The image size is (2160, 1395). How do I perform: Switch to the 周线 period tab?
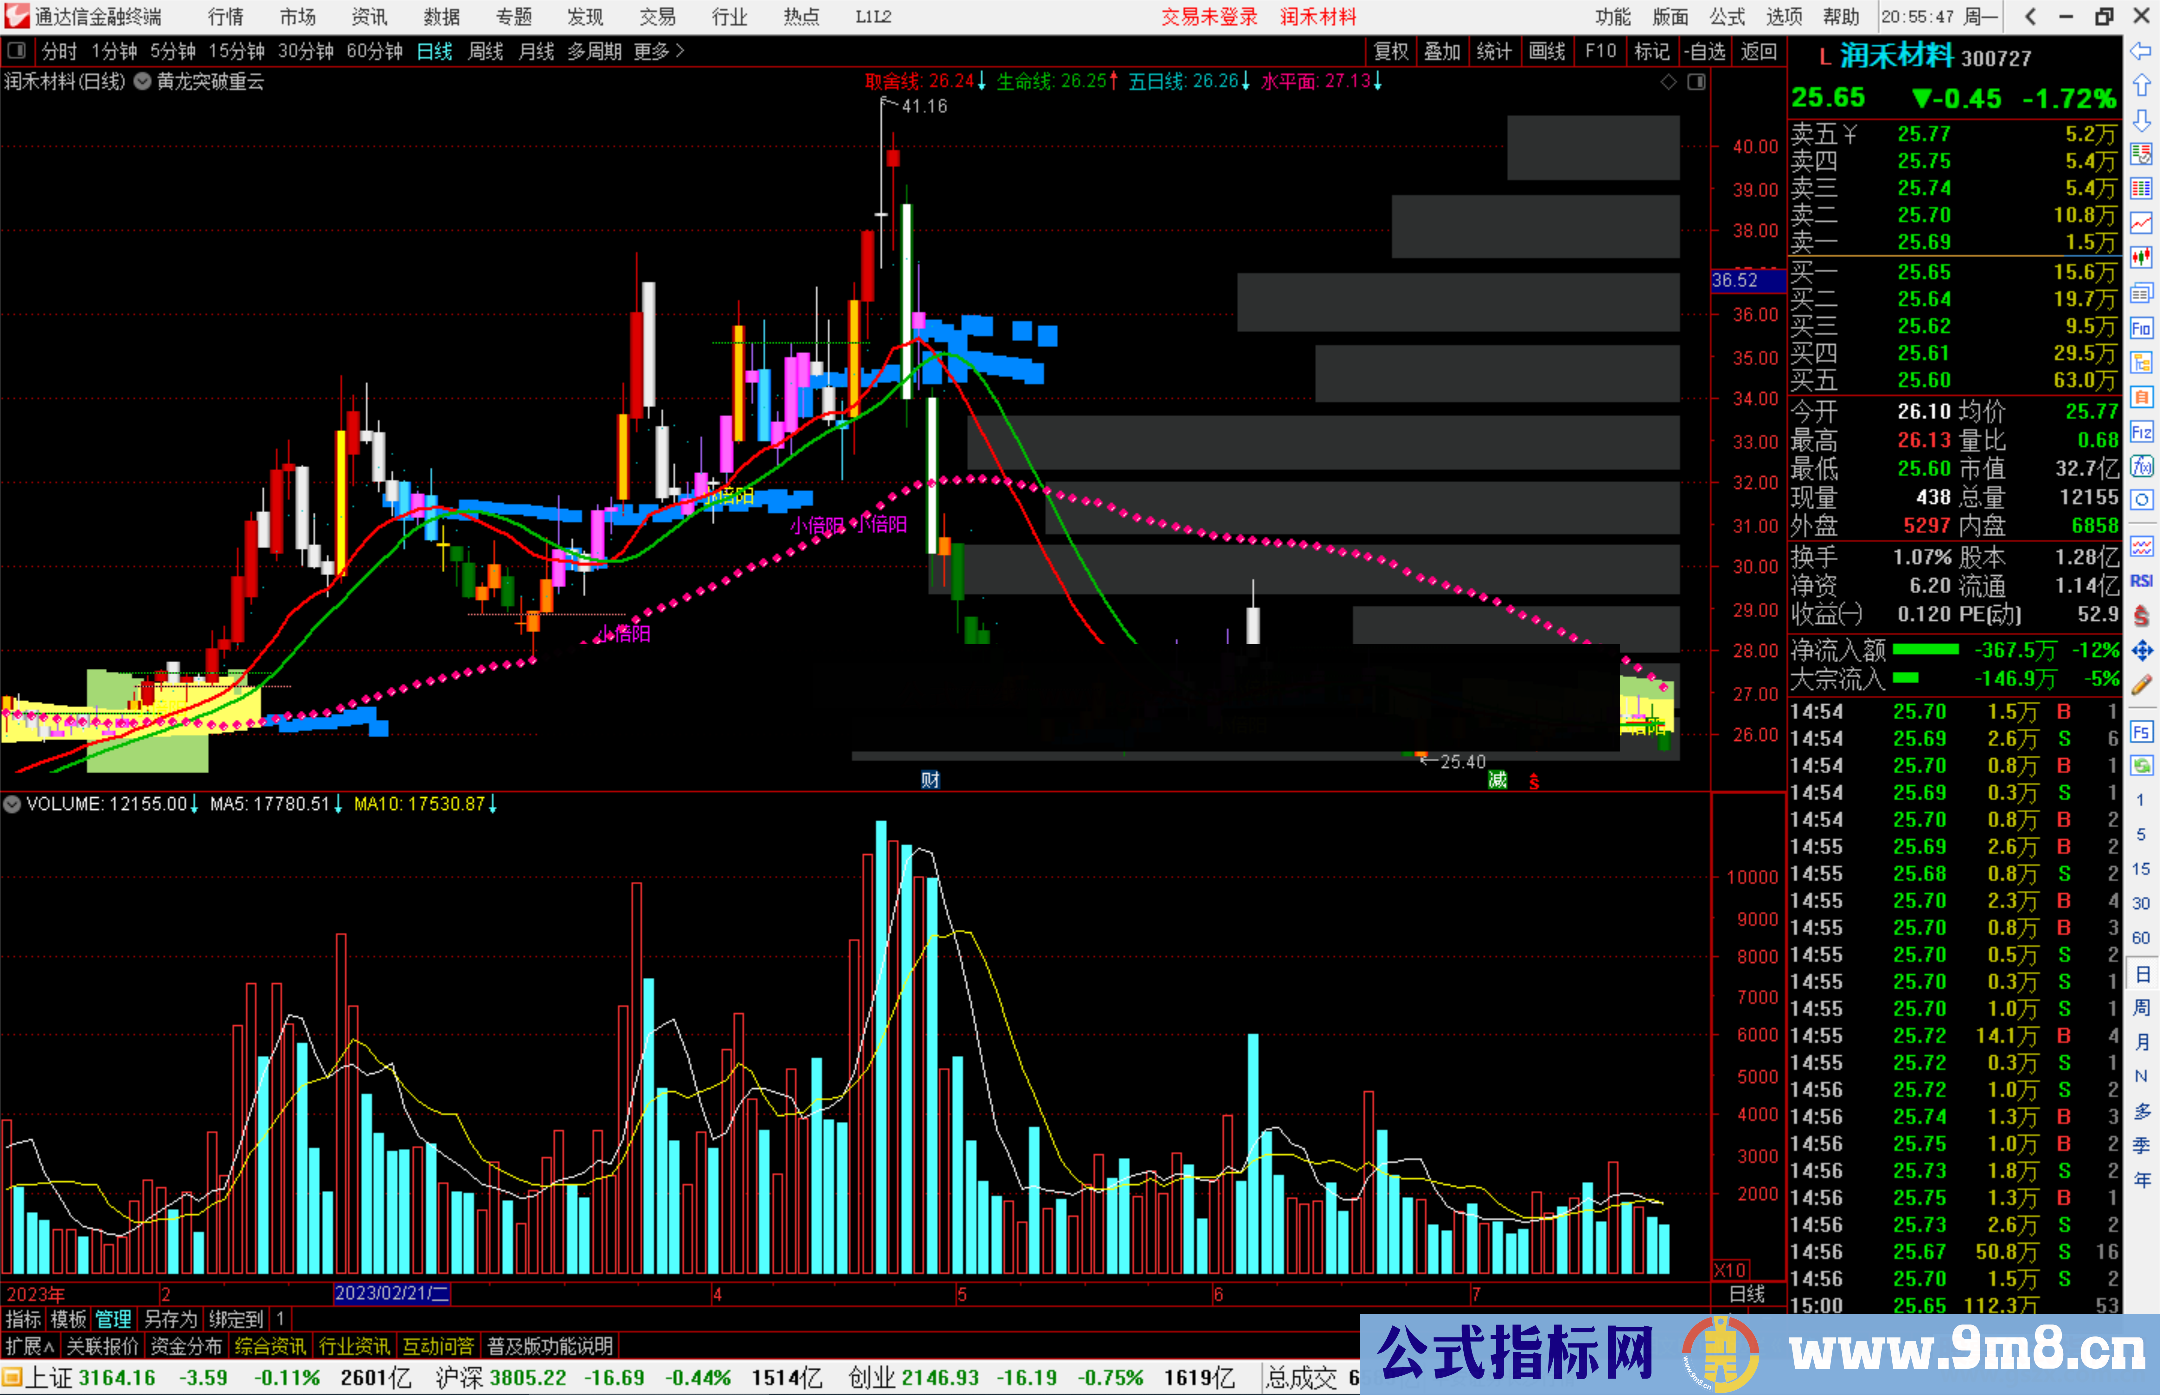pyautogui.click(x=485, y=51)
